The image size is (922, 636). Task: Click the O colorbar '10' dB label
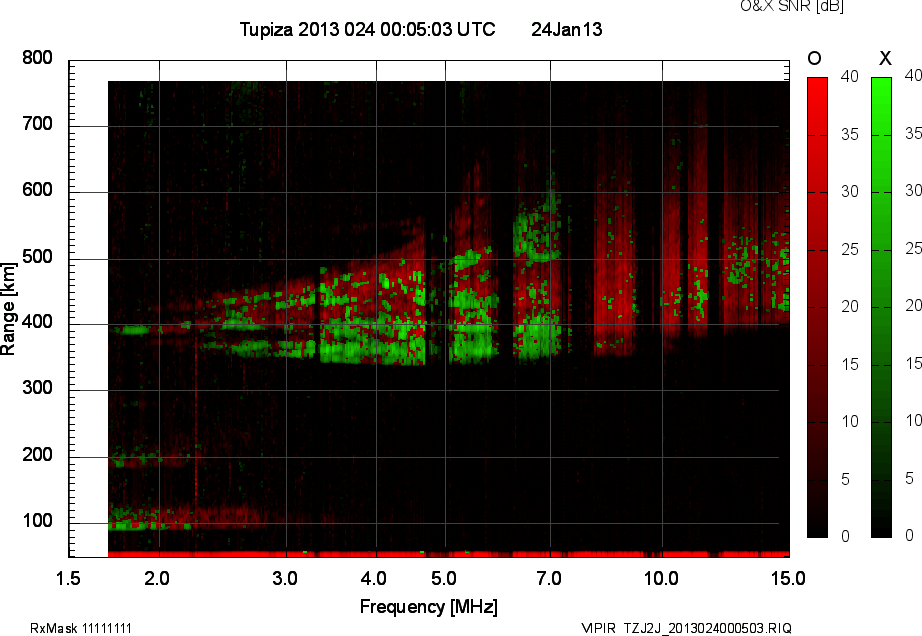tap(850, 421)
